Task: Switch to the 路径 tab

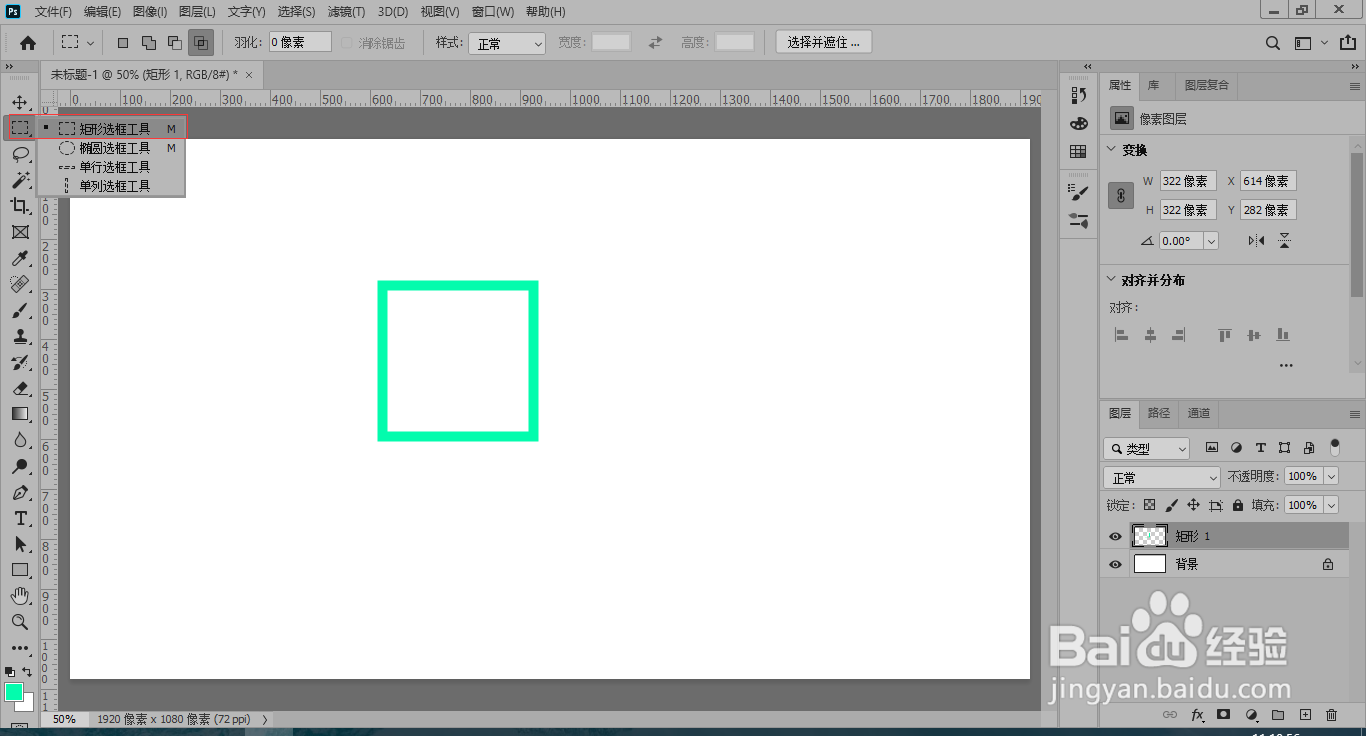Action: coord(1159,413)
